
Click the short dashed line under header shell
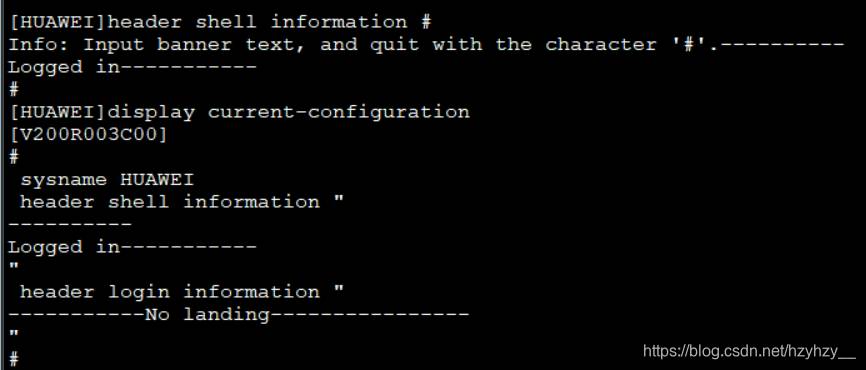coord(70,225)
